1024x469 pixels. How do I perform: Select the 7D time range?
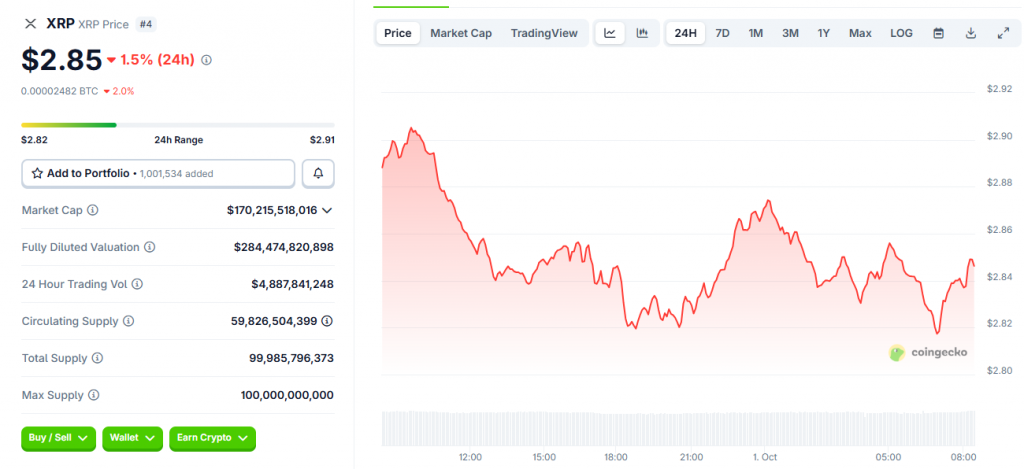pos(722,33)
